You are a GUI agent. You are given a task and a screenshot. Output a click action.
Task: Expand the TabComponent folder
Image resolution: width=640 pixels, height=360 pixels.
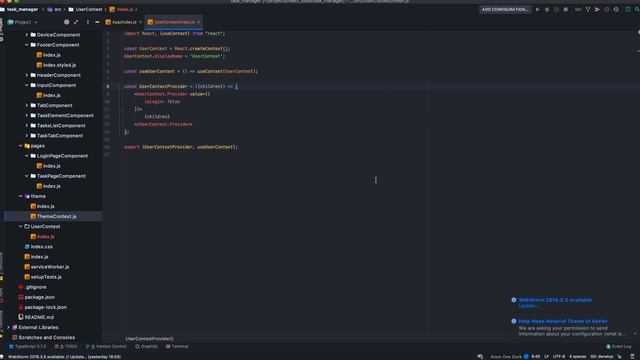coord(27,105)
